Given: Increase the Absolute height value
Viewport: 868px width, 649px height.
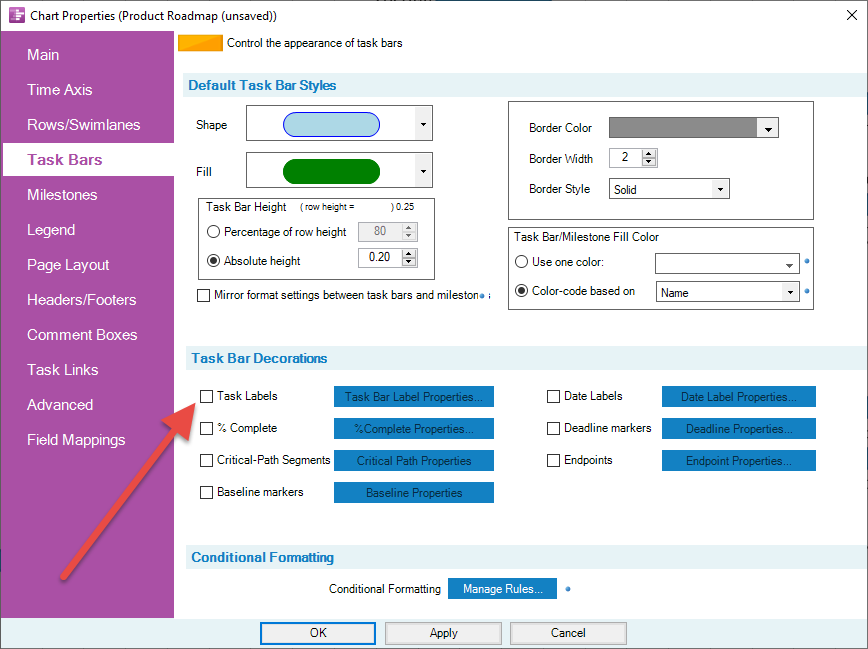Looking at the screenshot, I should tap(409, 254).
